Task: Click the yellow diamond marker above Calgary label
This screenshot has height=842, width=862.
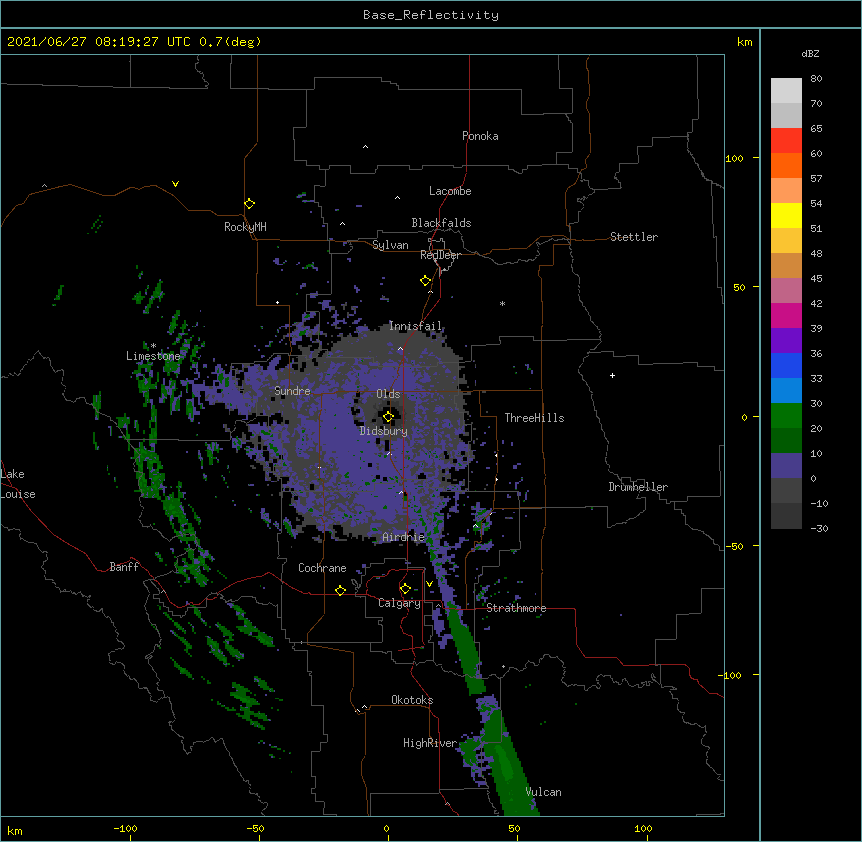Action: 405,589
